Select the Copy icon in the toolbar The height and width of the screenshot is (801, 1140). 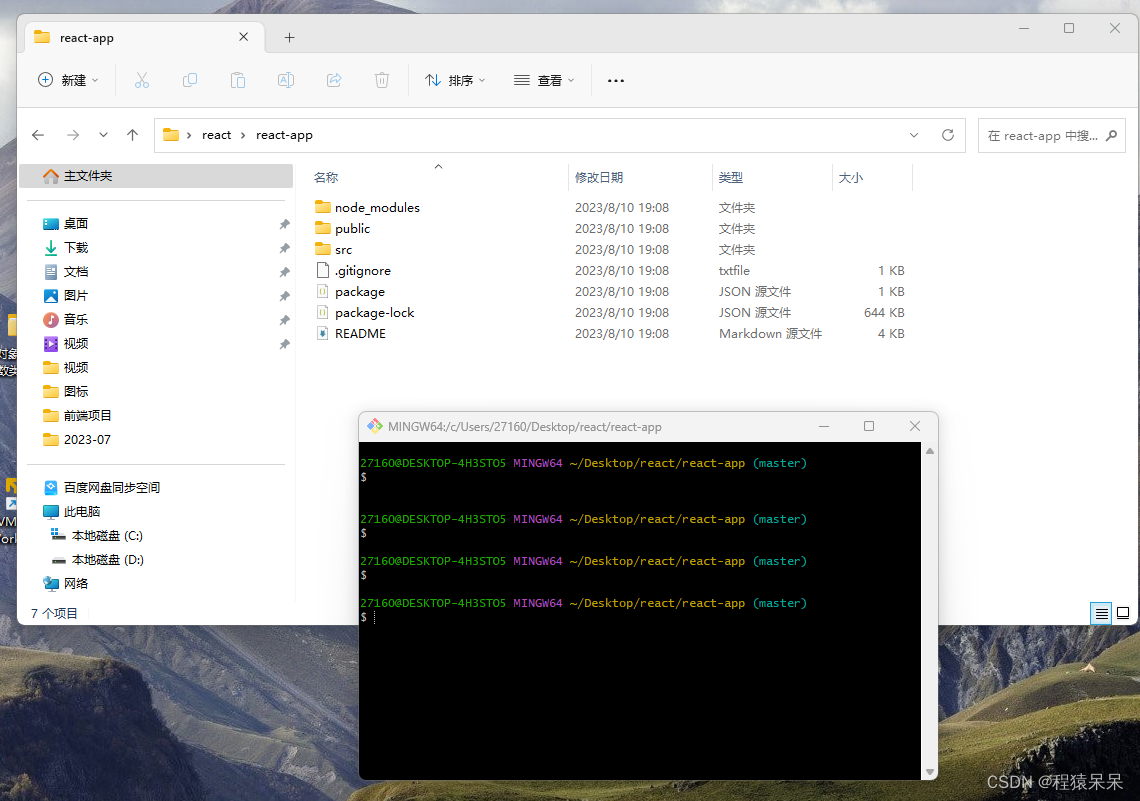190,80
